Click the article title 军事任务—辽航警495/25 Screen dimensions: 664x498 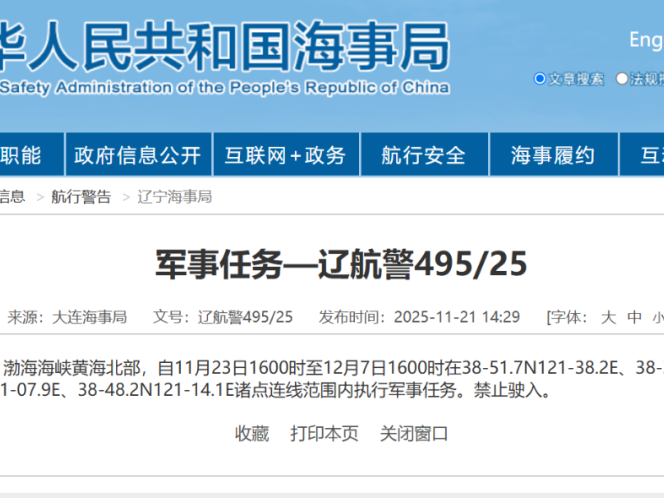point(340,264)
